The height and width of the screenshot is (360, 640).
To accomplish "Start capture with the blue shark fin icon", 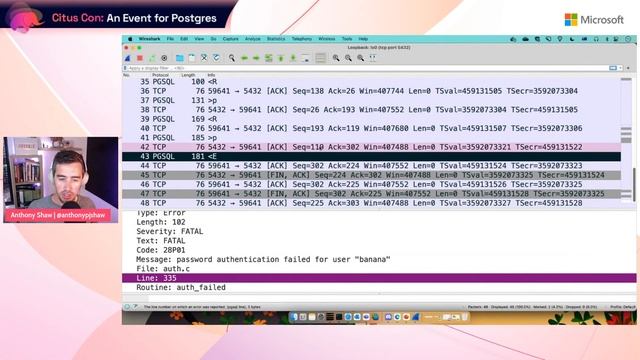I will click(x=128, y=58).
